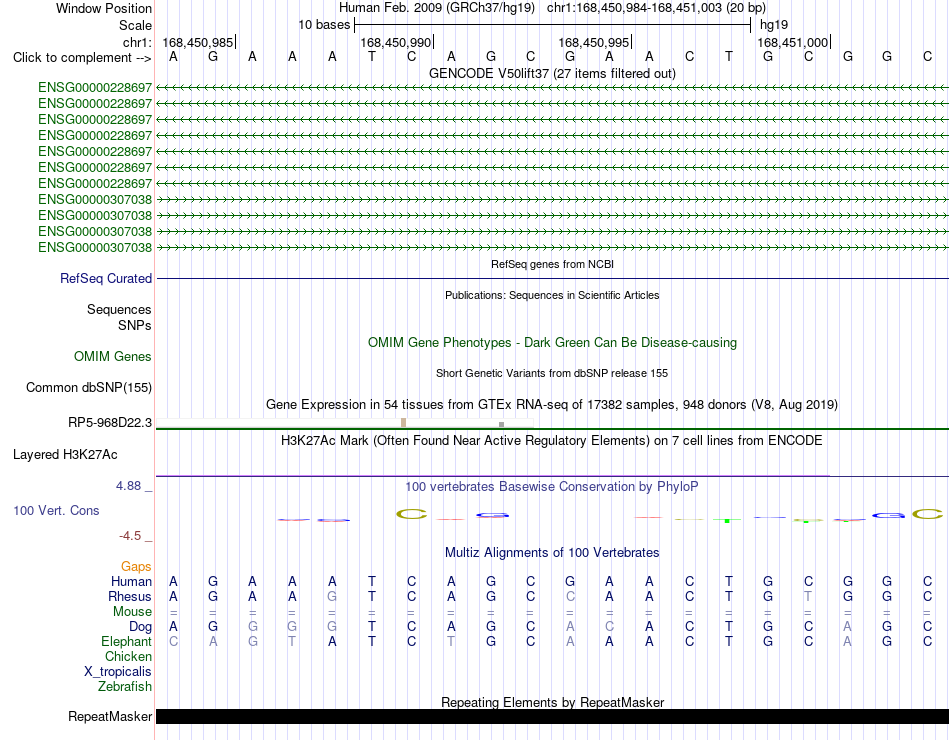Screen dimensions: 950x740
Task: Click the 'hg19' assembly label beside scale bar
Action: [x=774, y=25]
